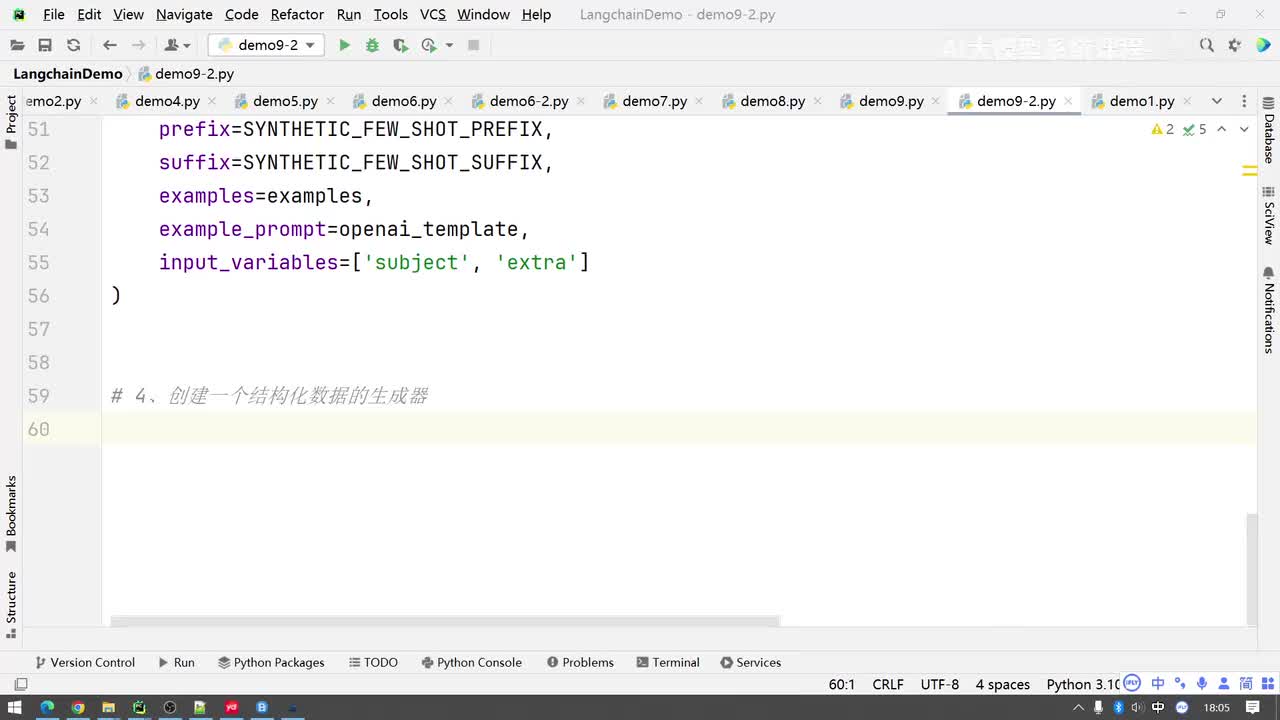1280x720 pixels.
Task: Switch to demo1.py editor tab
Action: [x=1142, y=101]
